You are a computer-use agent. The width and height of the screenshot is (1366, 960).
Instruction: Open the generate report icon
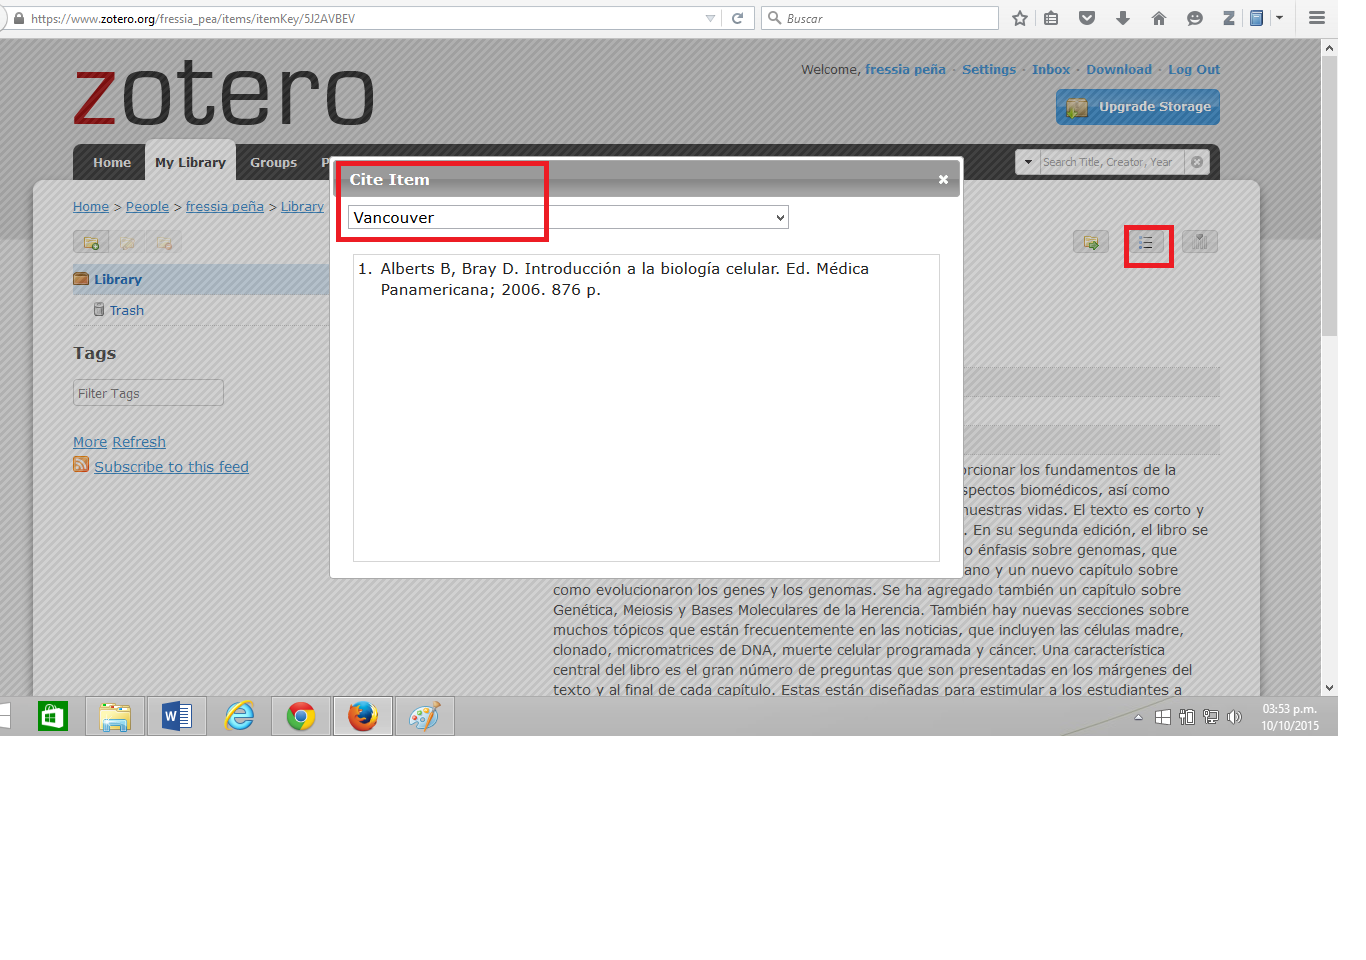point(1199,242)
